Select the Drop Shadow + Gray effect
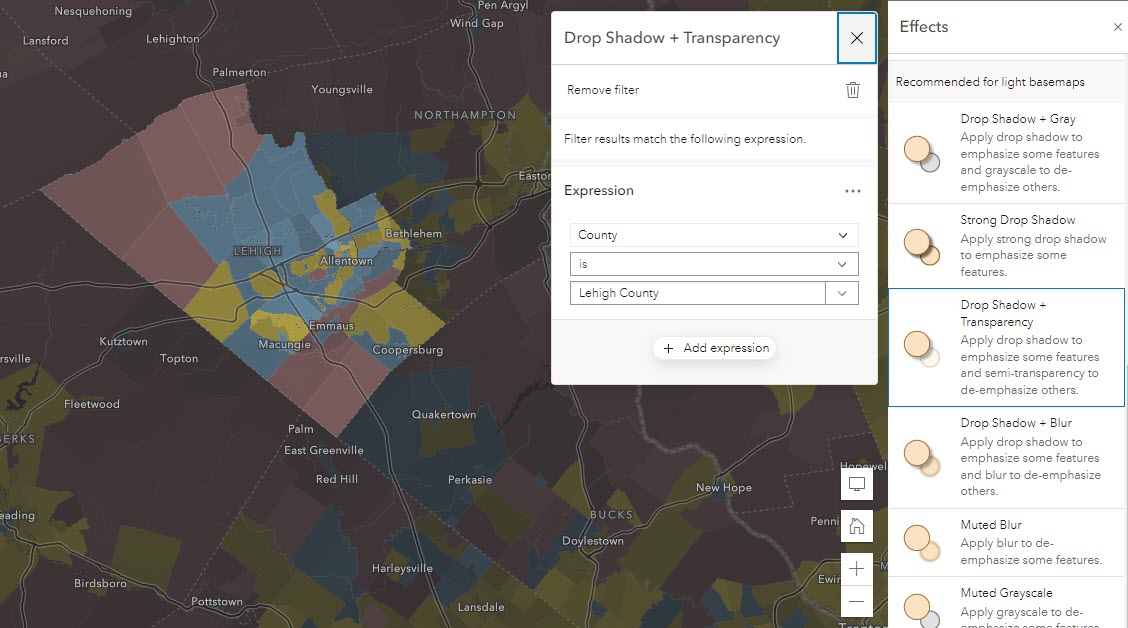This screenshot has height=628, width=1128. click(x=1006, y=153)
